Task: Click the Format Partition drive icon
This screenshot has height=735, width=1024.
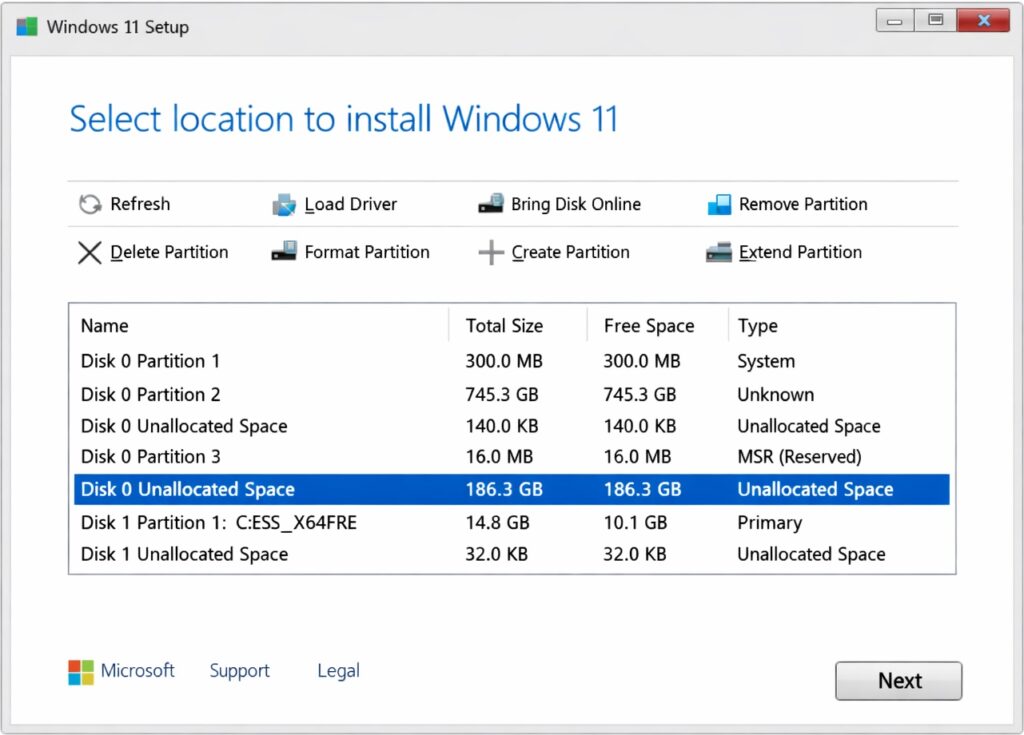Action: [284, 252]
